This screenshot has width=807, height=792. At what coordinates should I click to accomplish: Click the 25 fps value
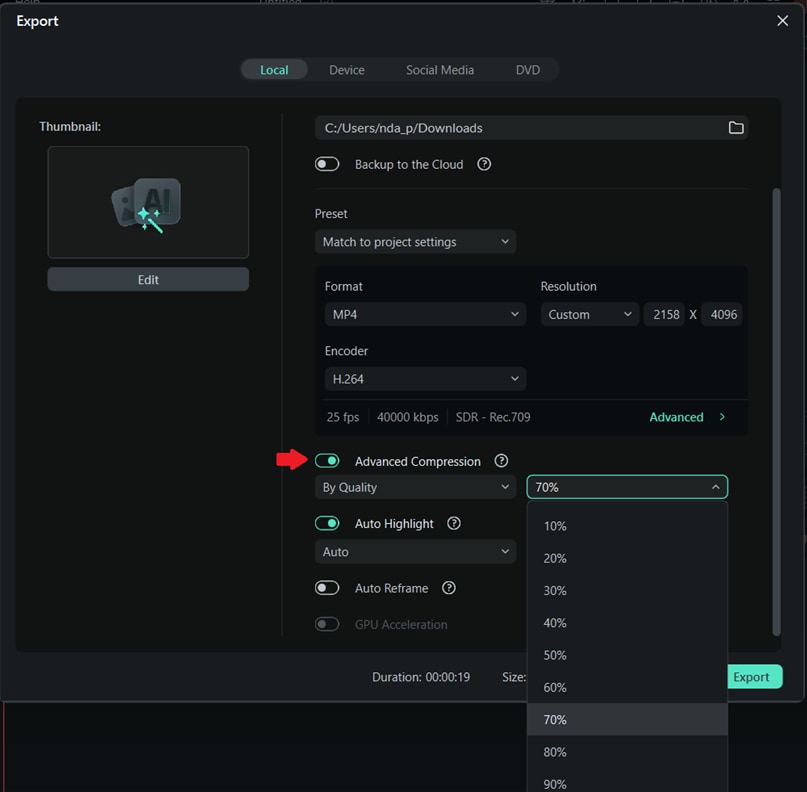click(343, 417)
